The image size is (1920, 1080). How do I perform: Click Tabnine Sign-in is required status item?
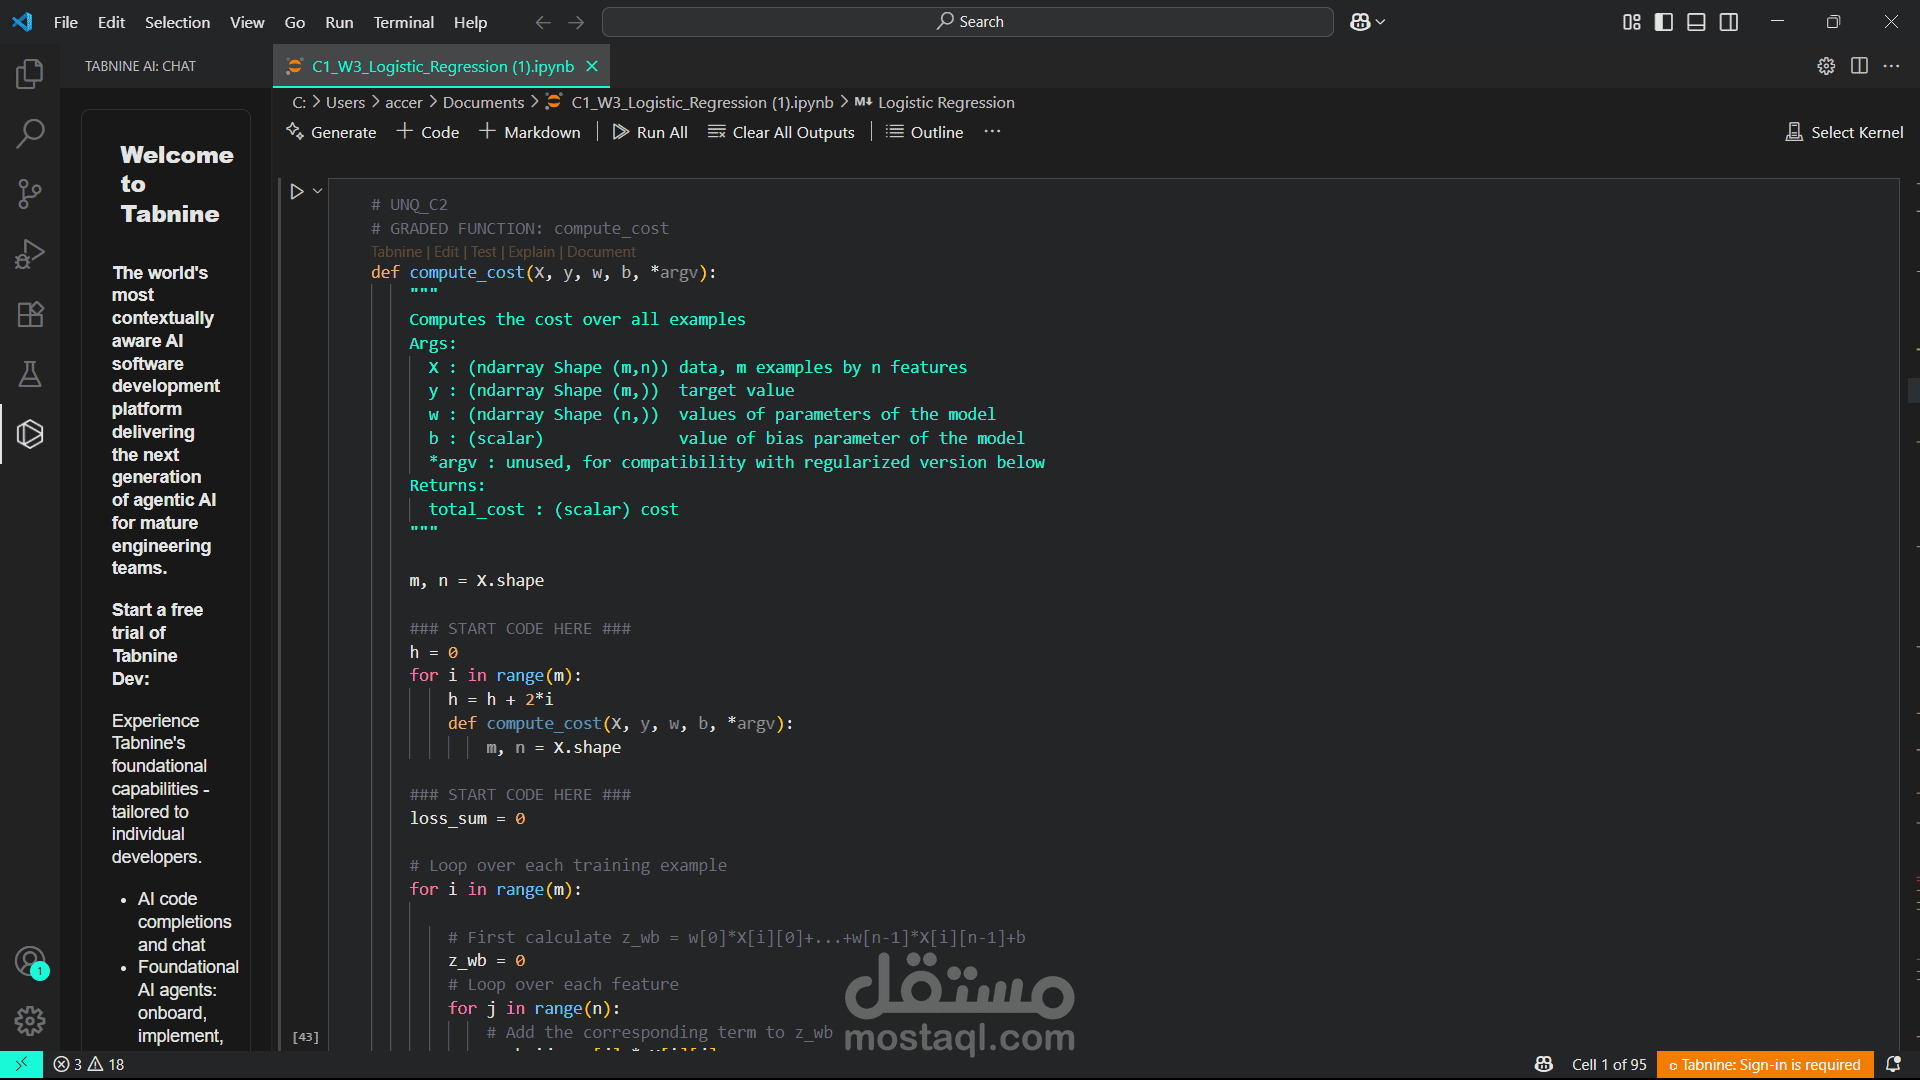tap(1765, 1064)
